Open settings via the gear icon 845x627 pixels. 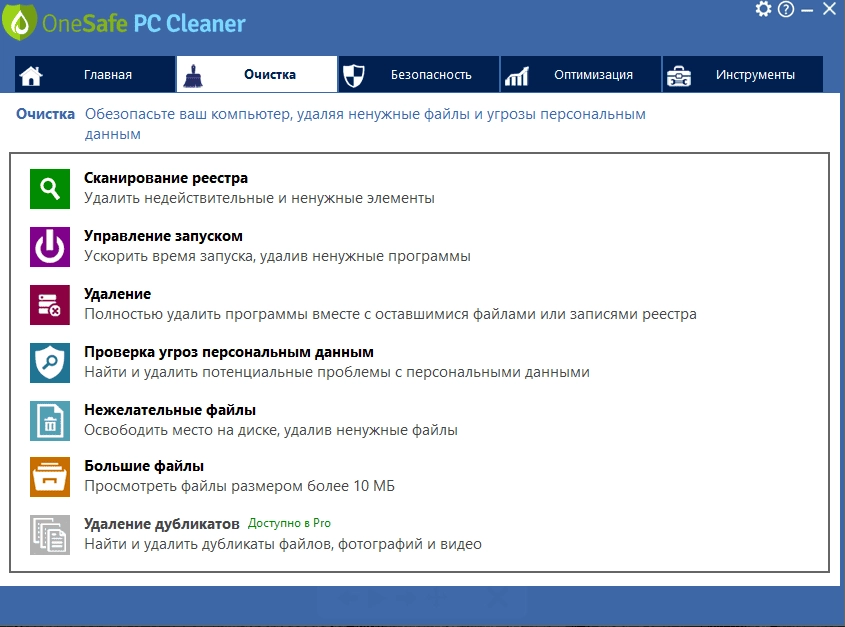click(763, 9)
